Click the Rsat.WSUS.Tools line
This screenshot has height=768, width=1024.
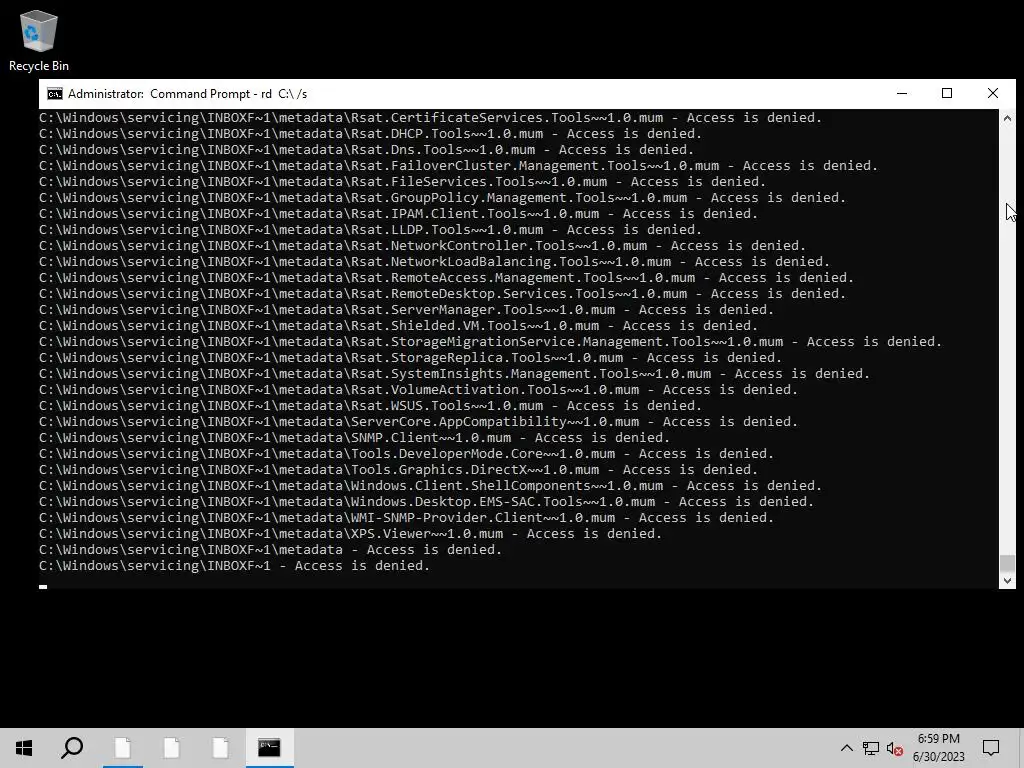tap(370, 406)
